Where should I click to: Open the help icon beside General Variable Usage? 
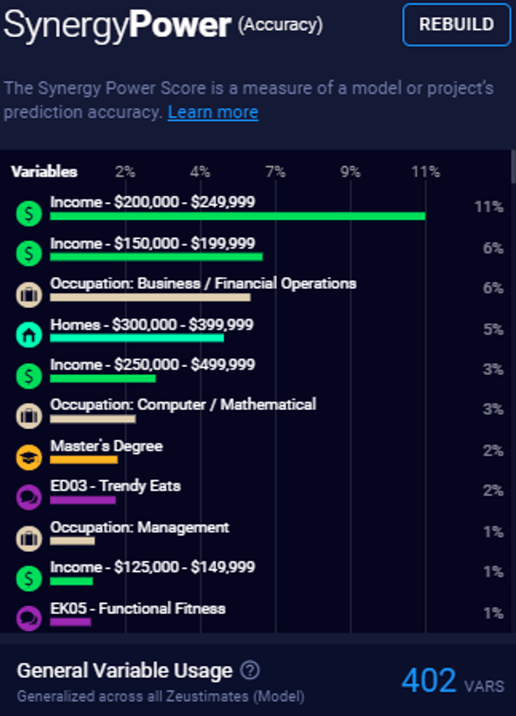250,670
